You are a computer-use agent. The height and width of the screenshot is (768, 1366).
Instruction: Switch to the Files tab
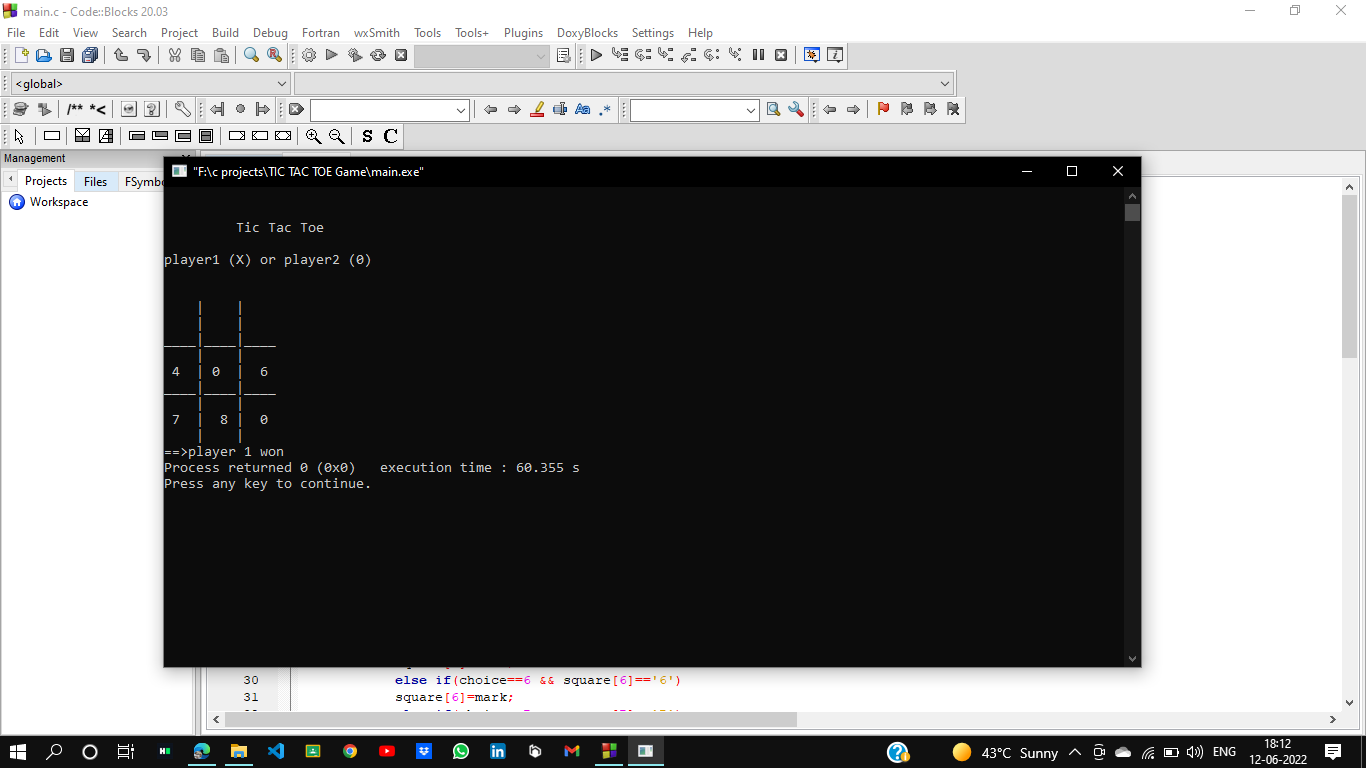[95, 181]
